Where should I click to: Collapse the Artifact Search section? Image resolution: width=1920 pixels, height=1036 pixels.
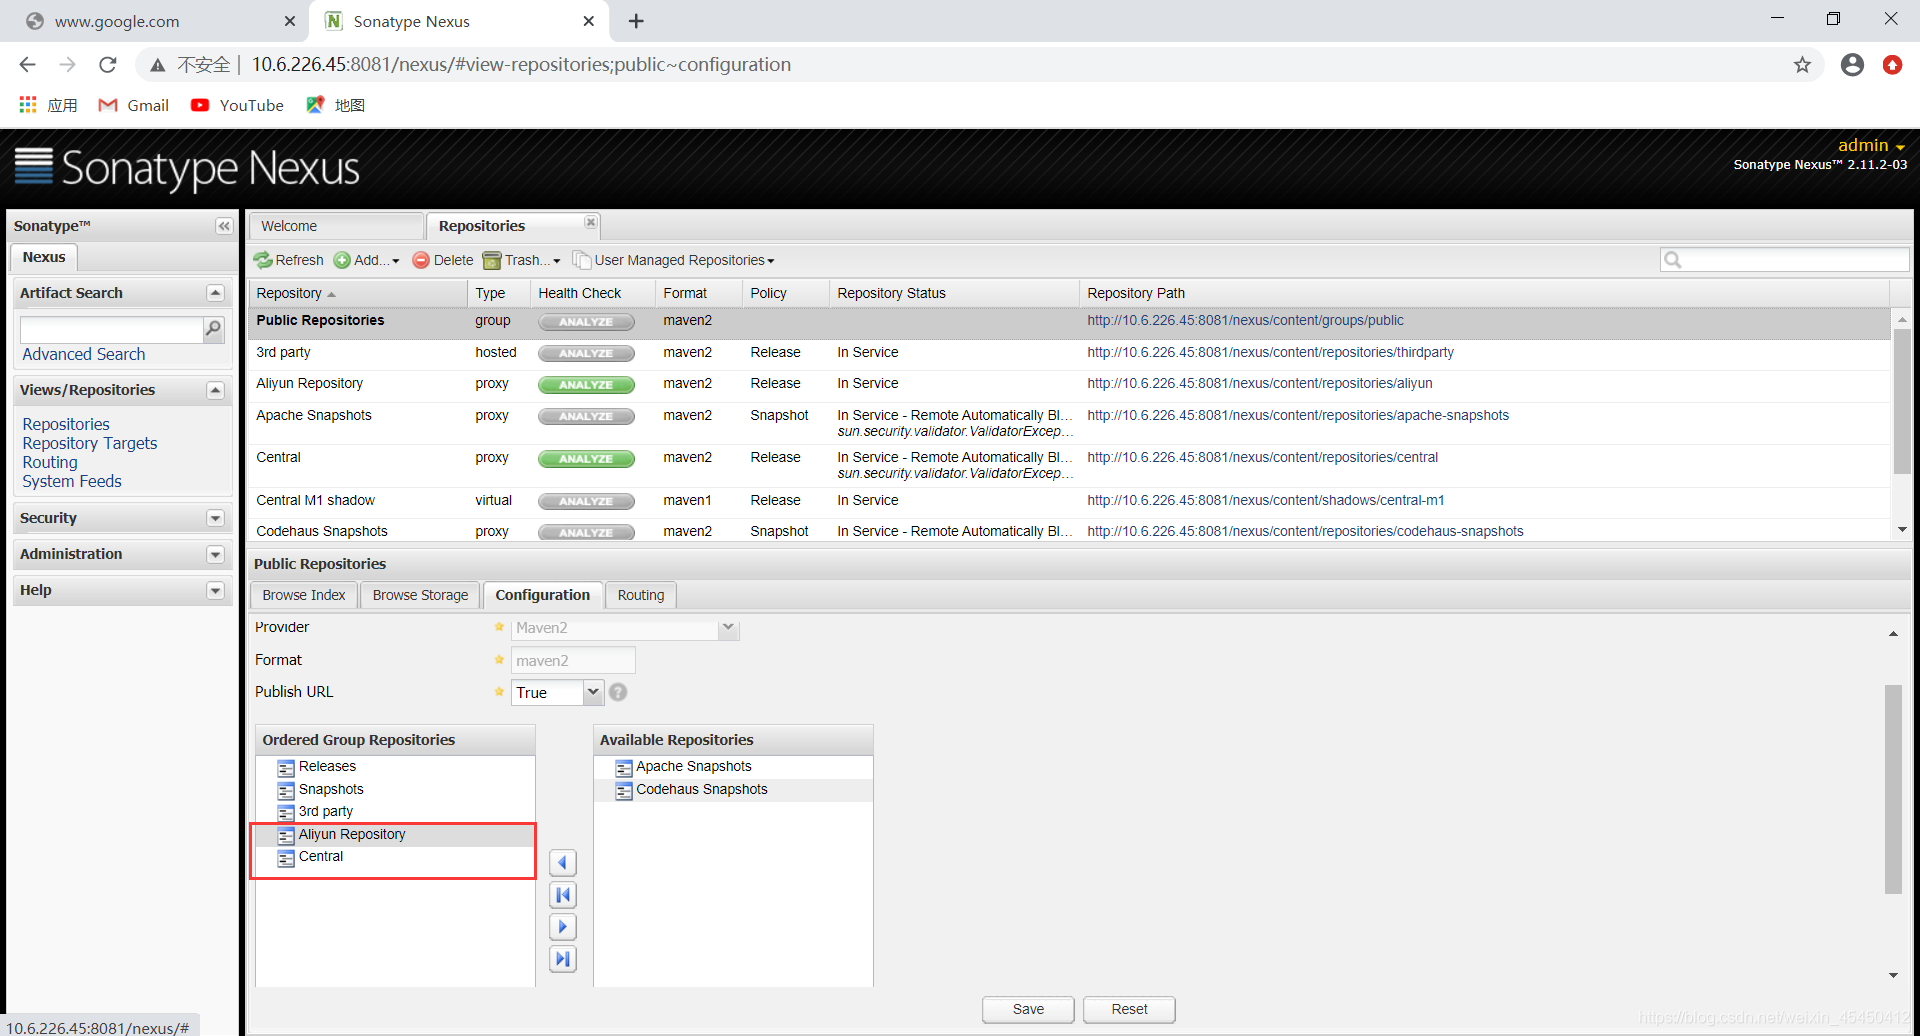215,293
